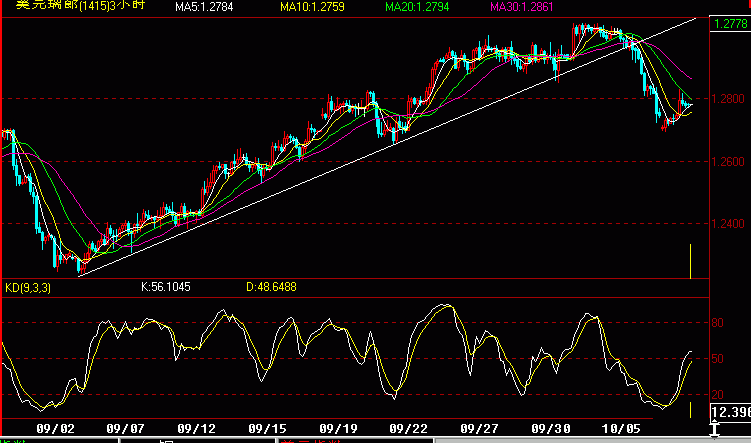751x443 pixels.
Task: Click the 1.2400 price axis label
Action: pyautogui.click(x=728, y=224)
